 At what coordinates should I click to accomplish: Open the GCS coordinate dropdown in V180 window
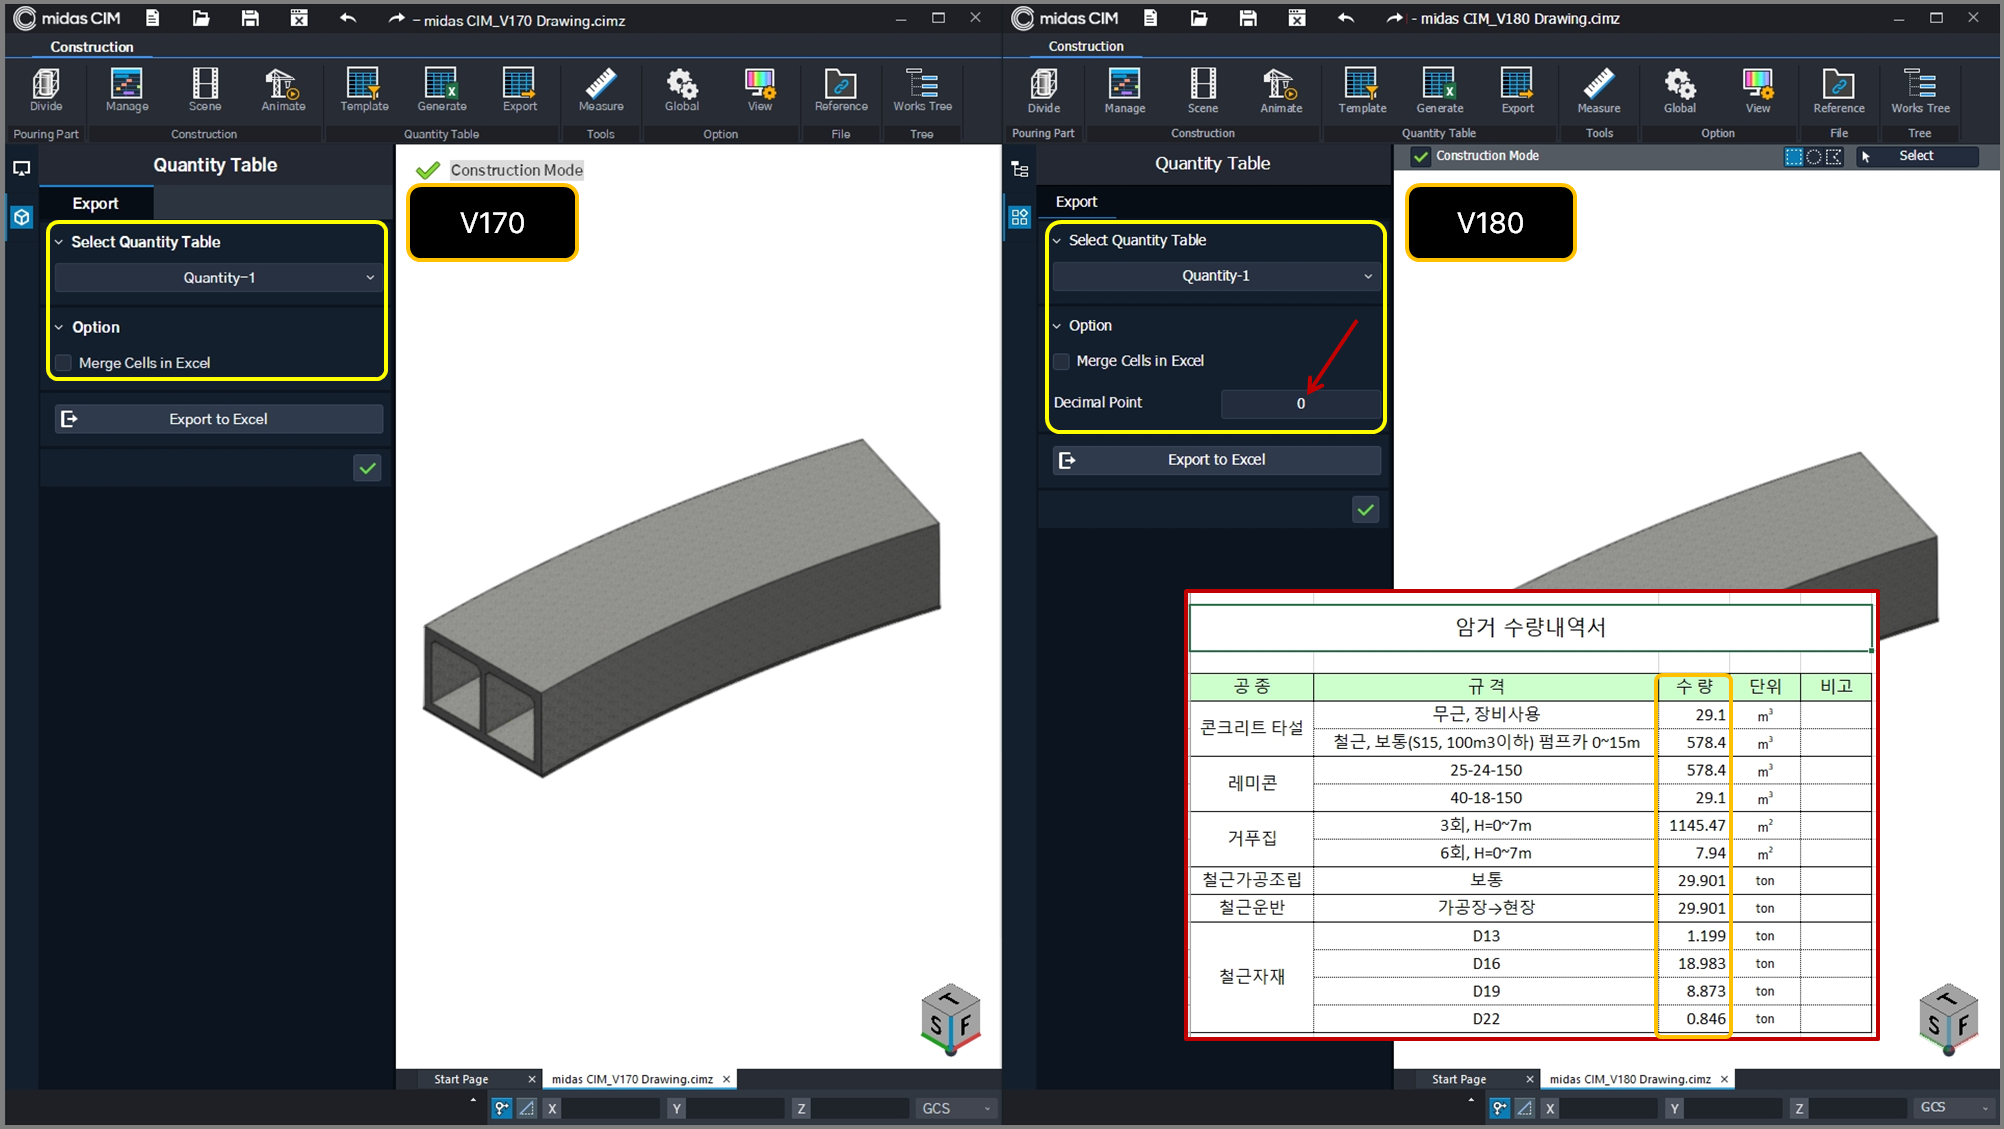click(x=1954, y=1107)
